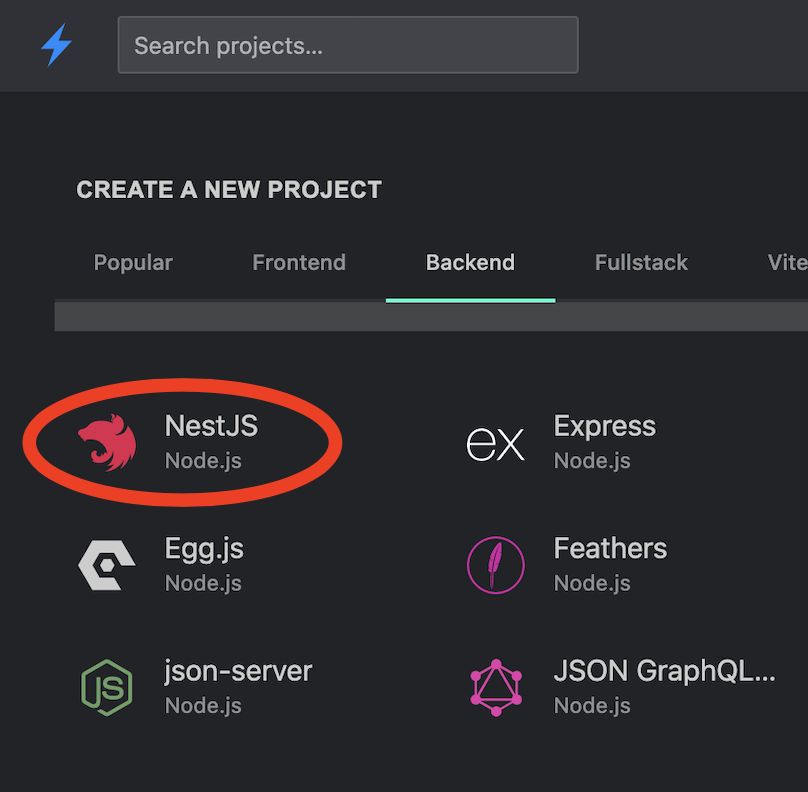Focus the Search projects input field
Screen dimensions: 808x792
348,45
